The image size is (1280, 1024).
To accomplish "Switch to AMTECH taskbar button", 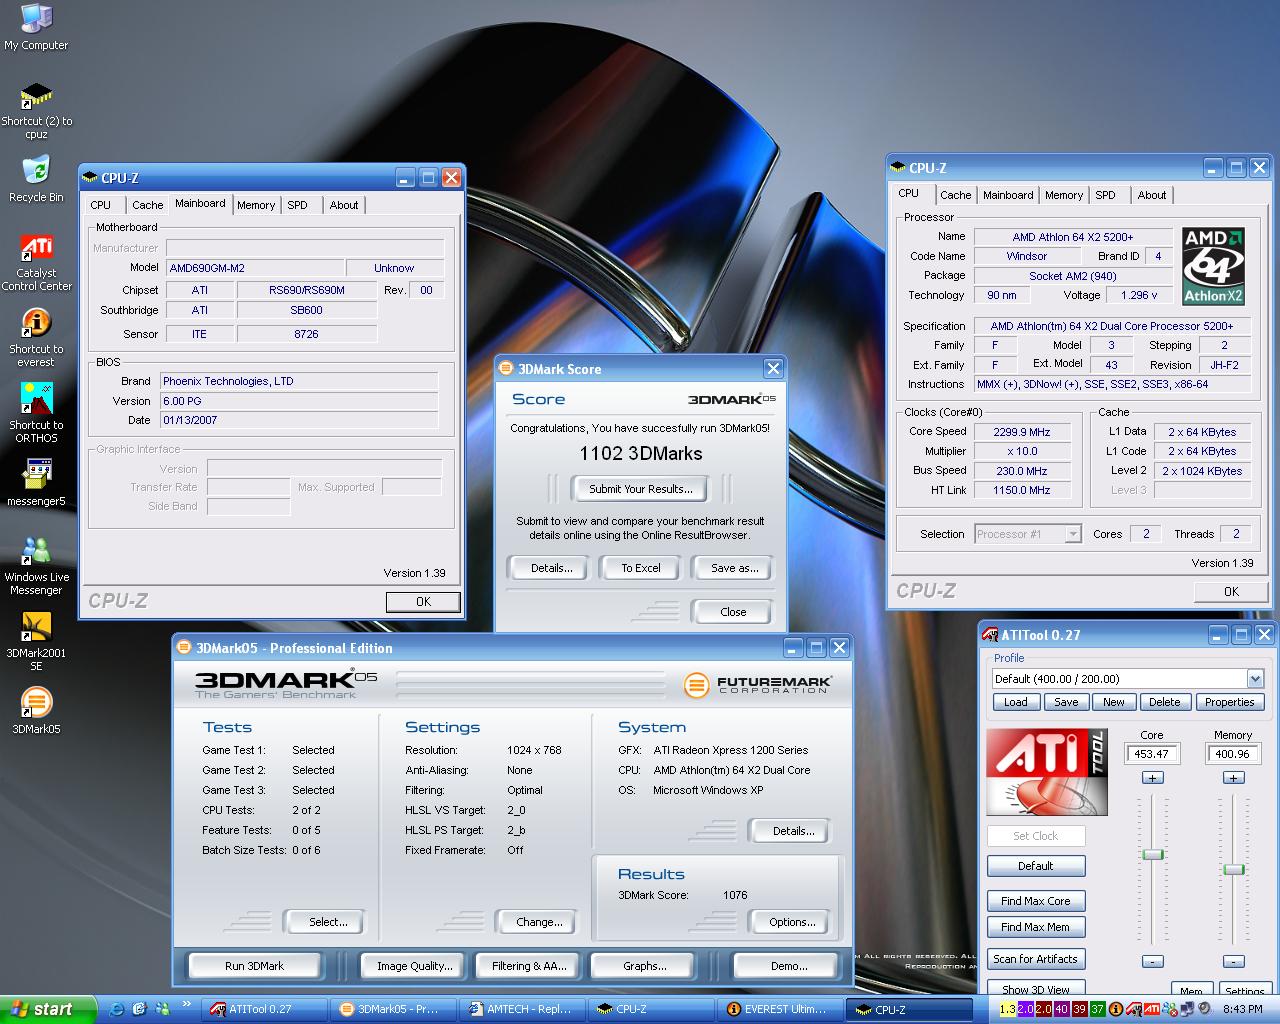I will 523,1010.
